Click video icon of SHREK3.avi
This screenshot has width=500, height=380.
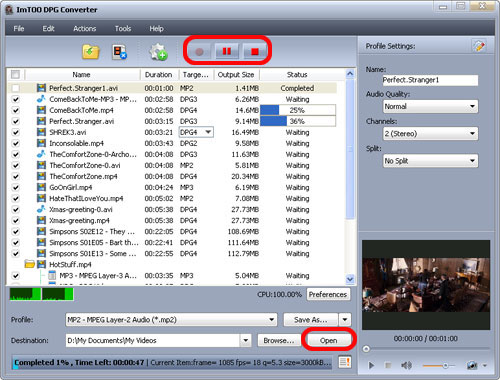[41, 132]
